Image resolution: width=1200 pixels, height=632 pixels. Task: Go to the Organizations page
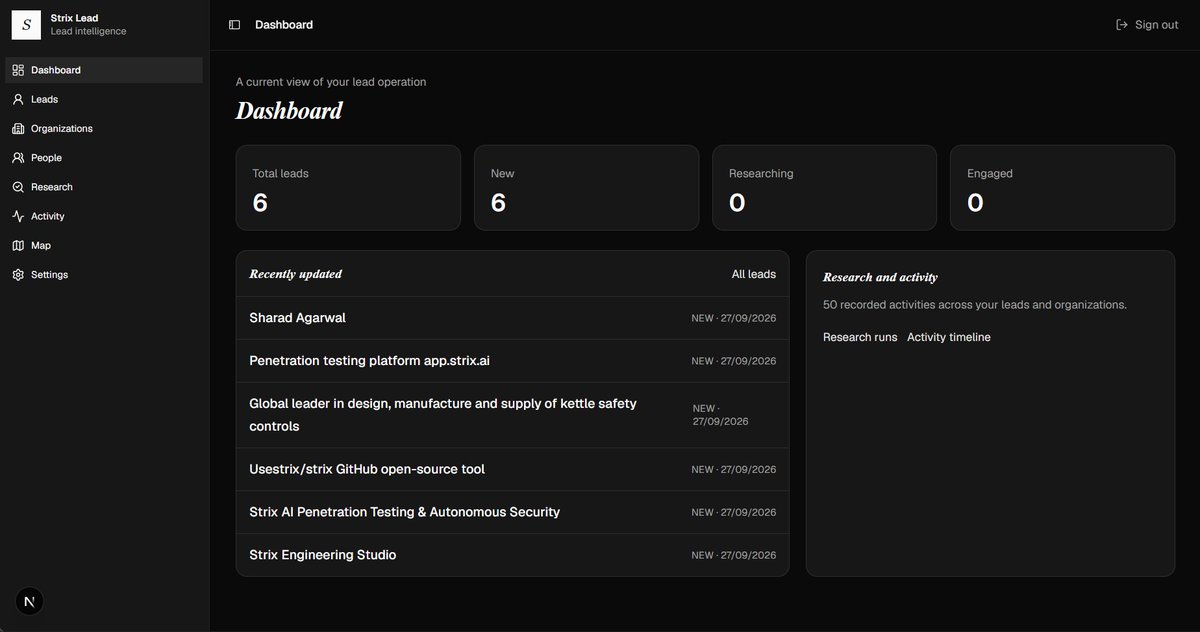[105, 128]
